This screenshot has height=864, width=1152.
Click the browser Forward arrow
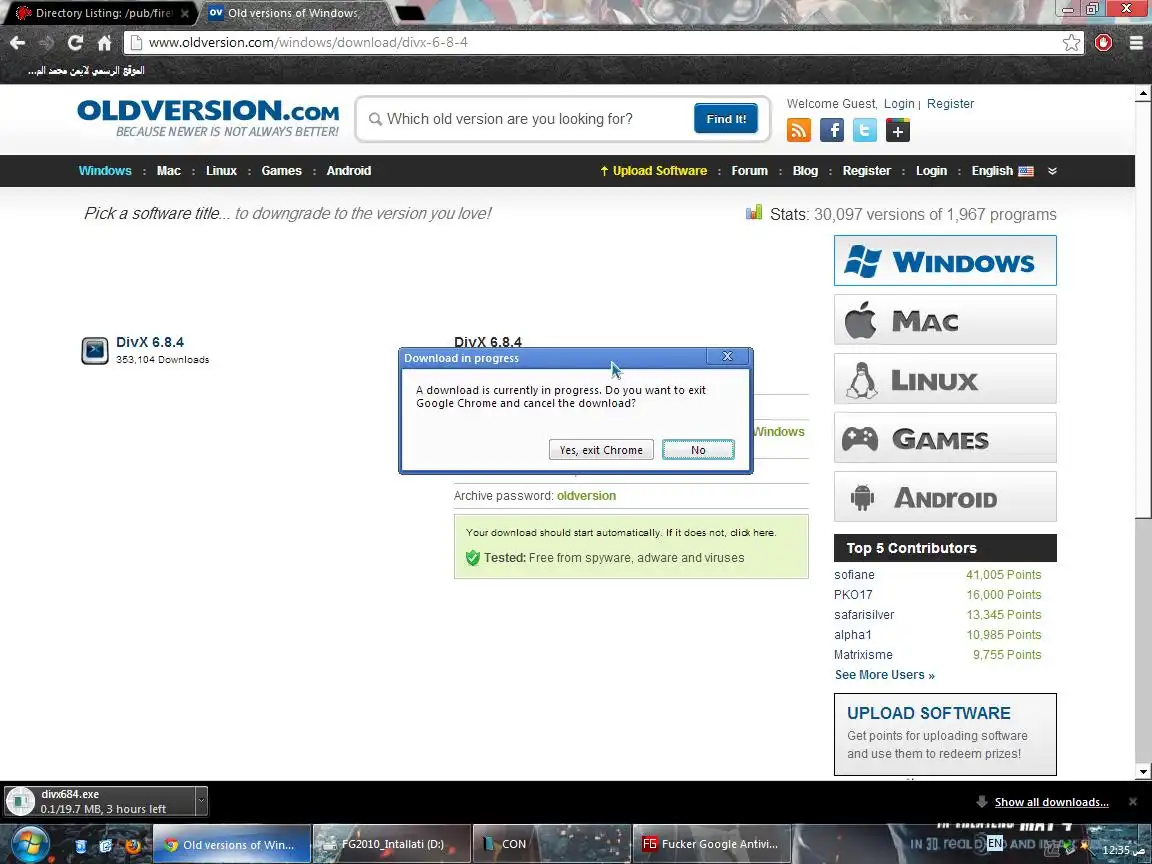click(x=46, y=43)
